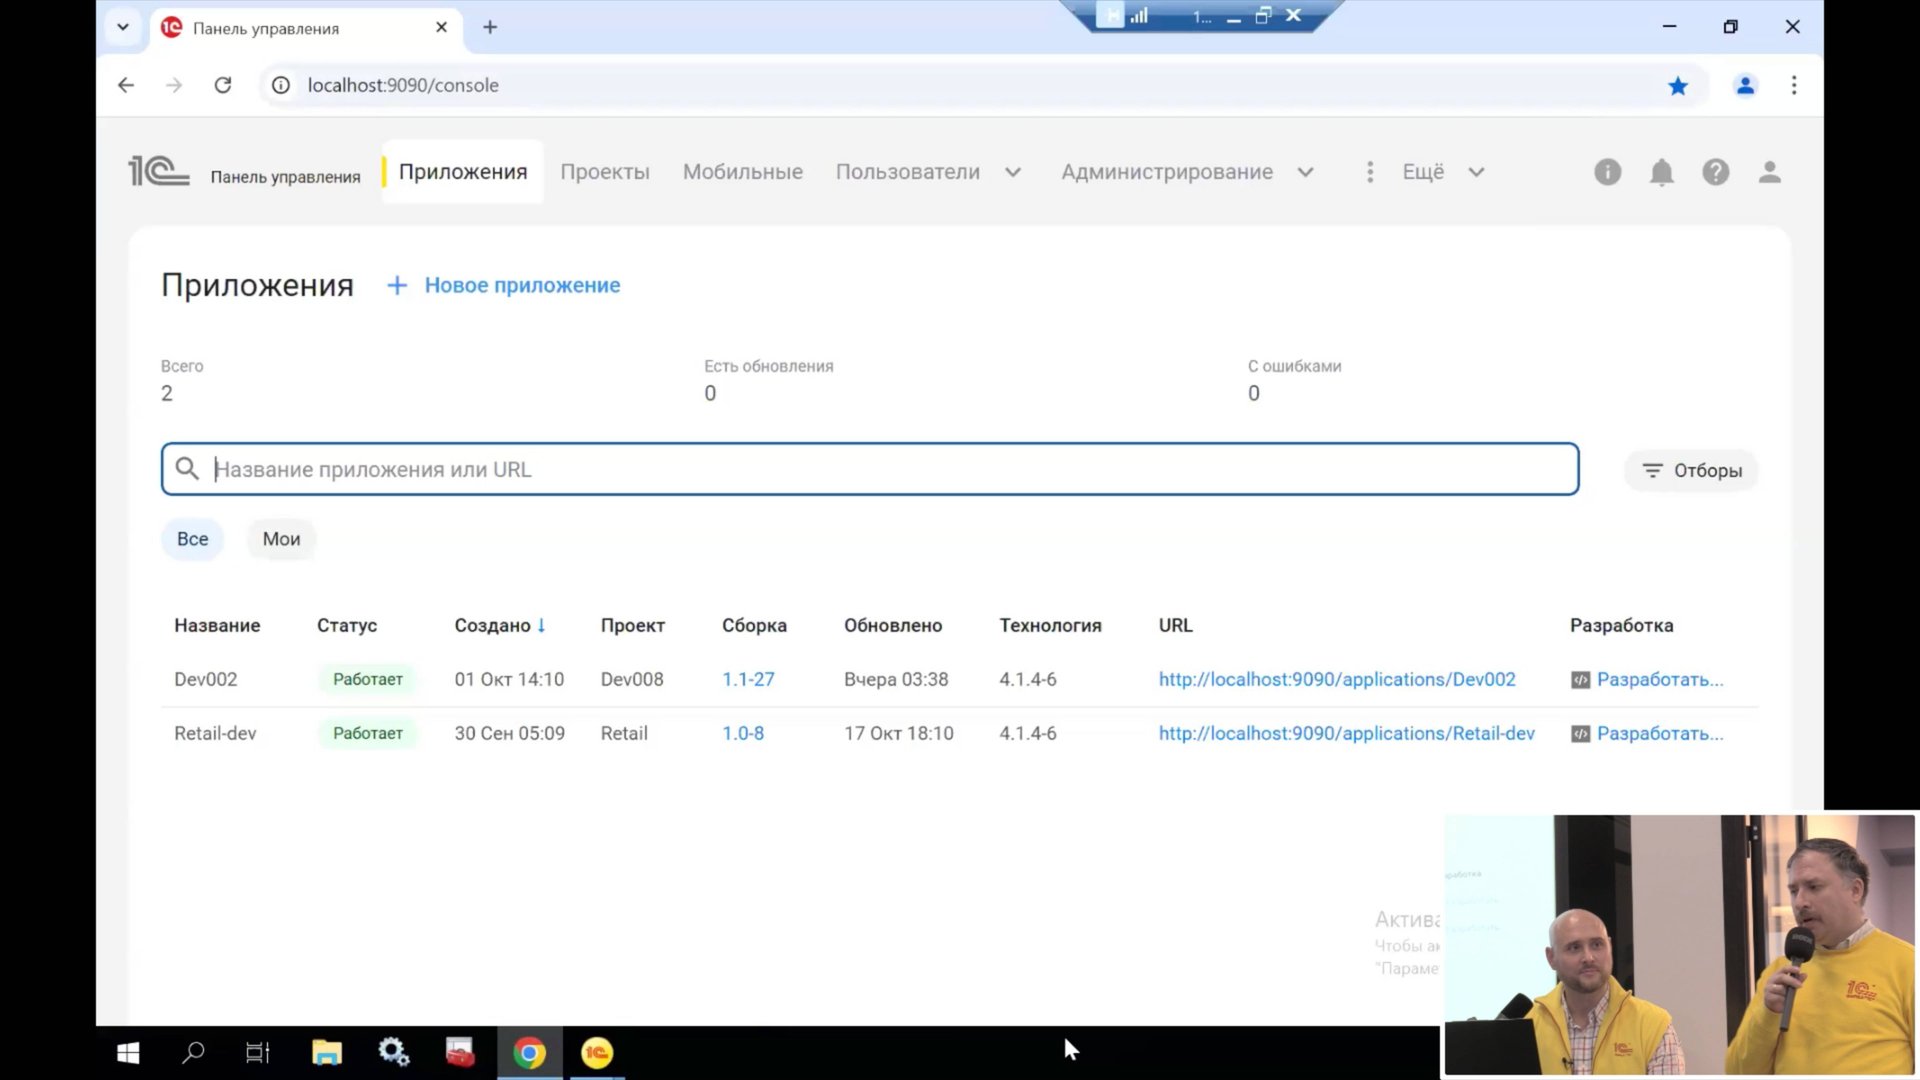The image size is (1920, 1080).
Task: Open the notifications bell icon
Action: [1661, 172]
